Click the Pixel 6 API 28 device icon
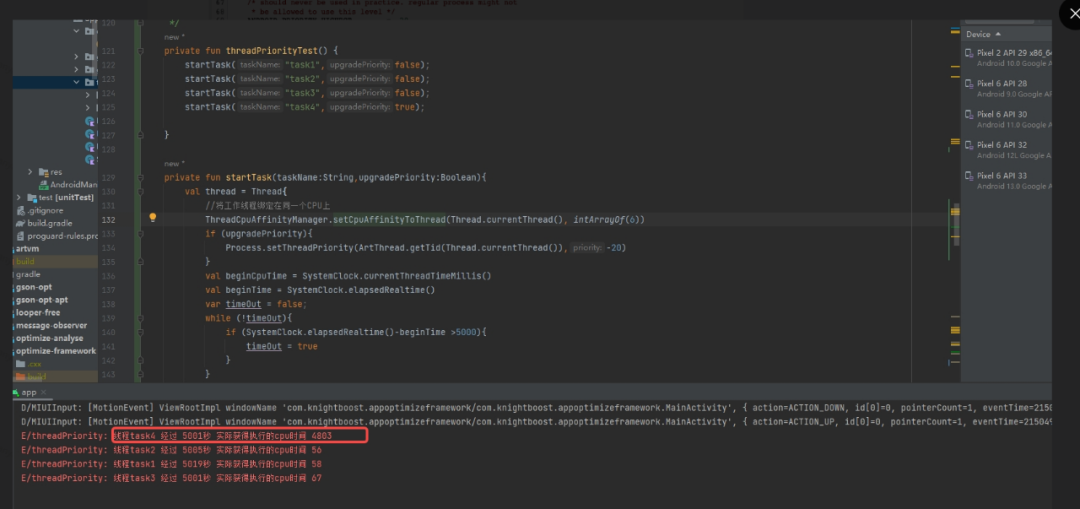The image size is (1080, 509). pos(969,84)
